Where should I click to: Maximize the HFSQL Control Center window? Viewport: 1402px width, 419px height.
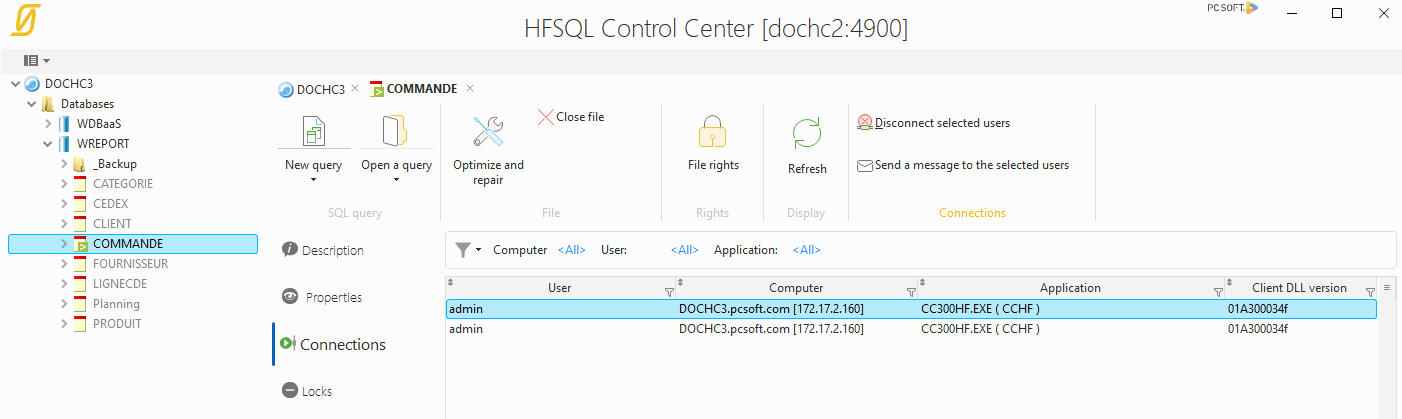click(x=1337, y=12)
